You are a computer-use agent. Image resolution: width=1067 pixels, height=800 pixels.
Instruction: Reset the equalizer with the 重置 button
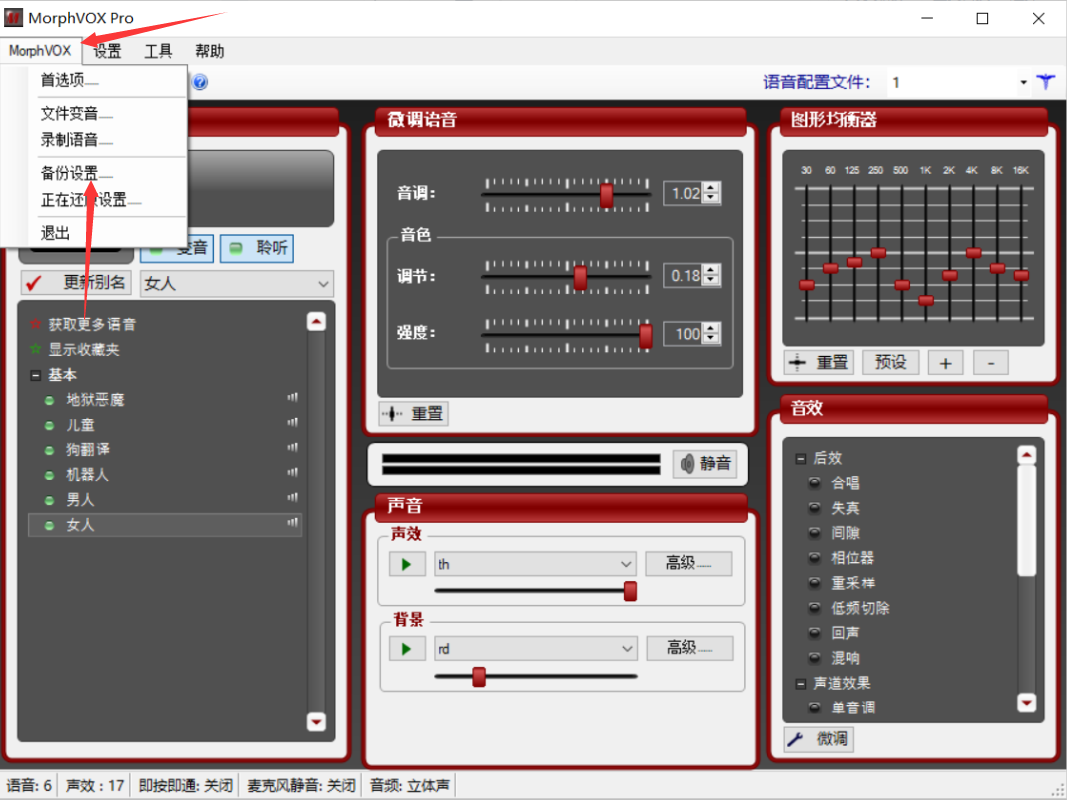[x=819, y=362]
